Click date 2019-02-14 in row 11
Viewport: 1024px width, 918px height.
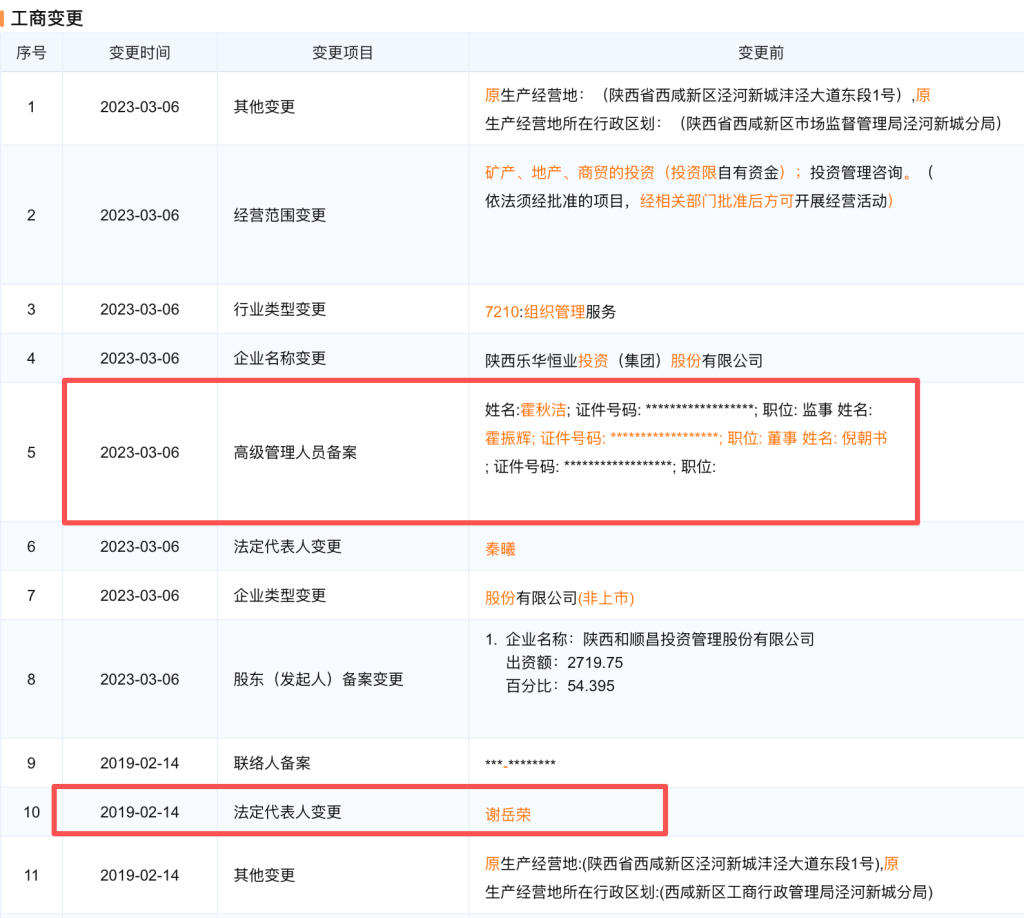(139, 876)
